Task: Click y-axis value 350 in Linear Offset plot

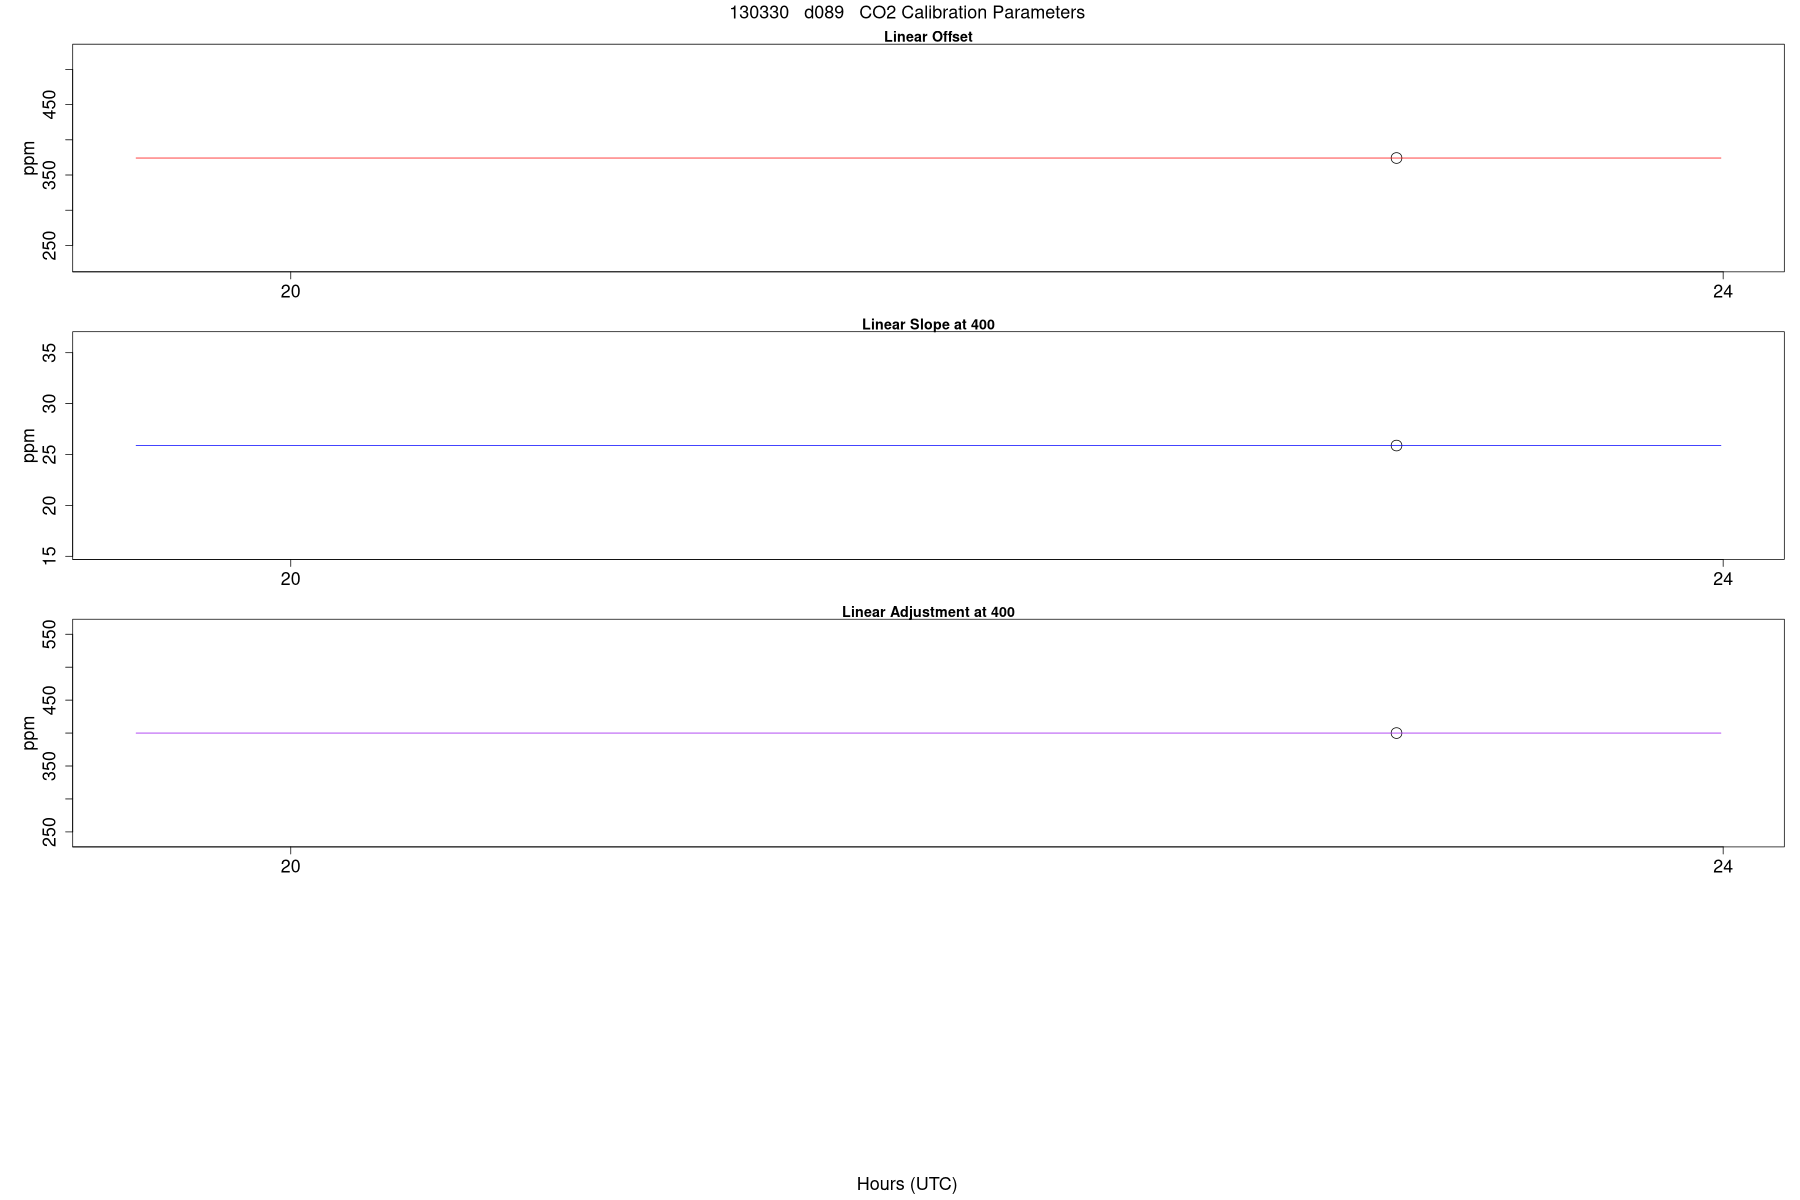Action: (50, 175)
